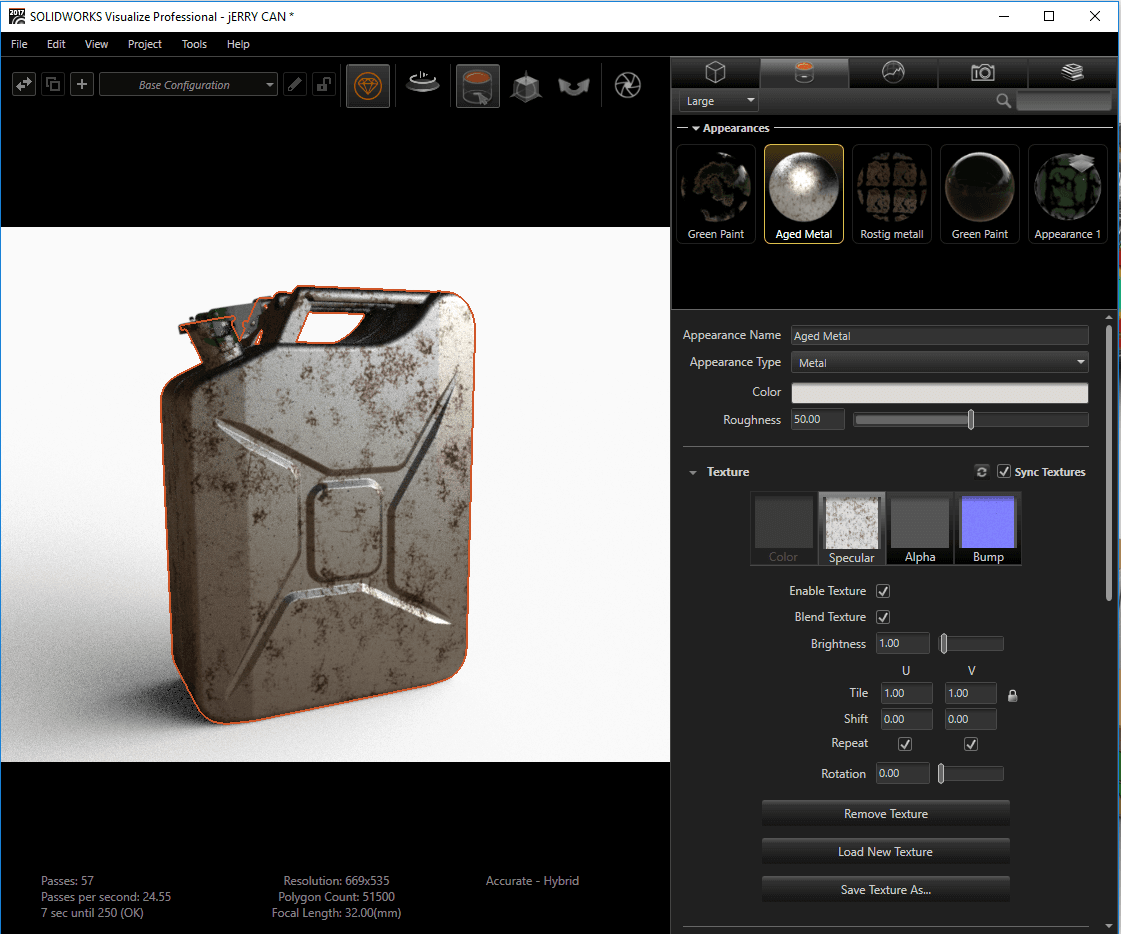
Task: Click the add configuration plus icon
Action: pos(82,85)
